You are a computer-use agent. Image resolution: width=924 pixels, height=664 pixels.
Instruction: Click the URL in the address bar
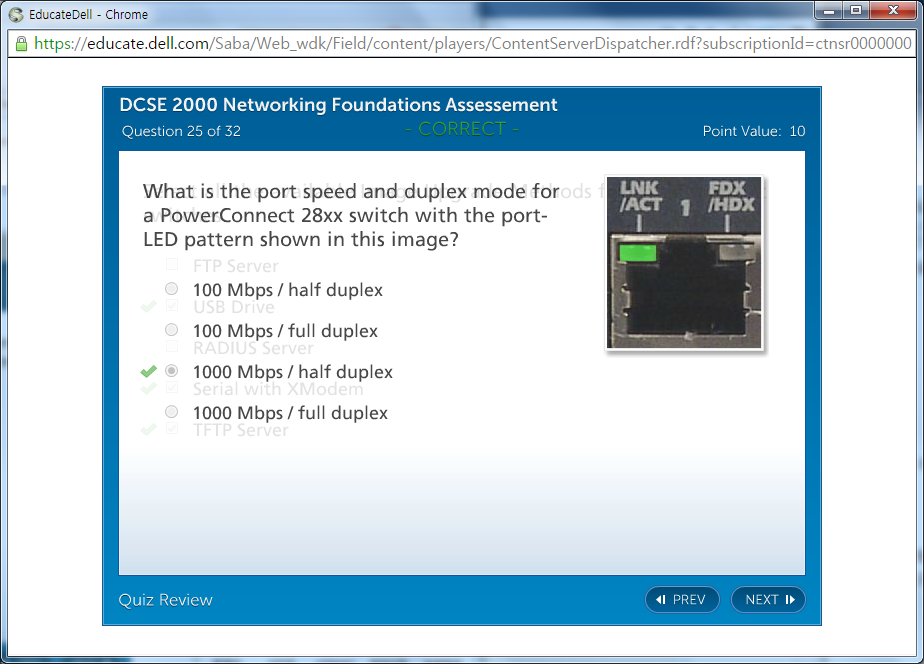pyautogui.click(x=470, y=44)
